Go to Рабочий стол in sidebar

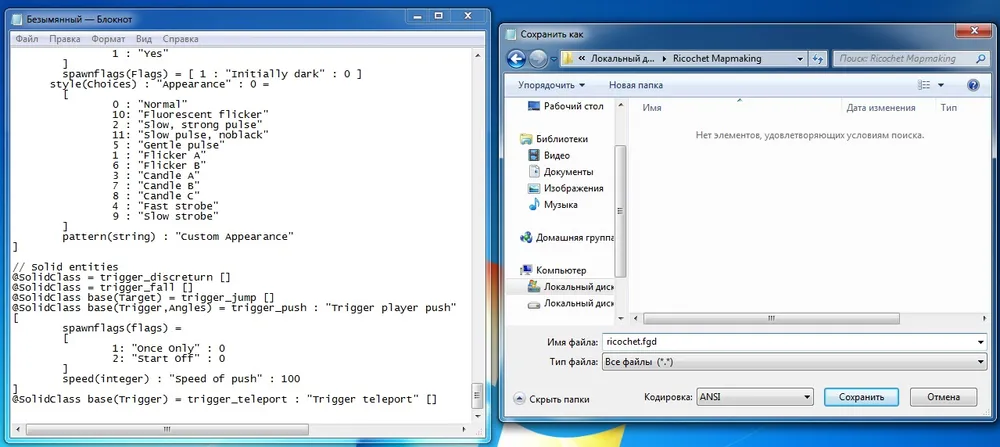(573, 106)
